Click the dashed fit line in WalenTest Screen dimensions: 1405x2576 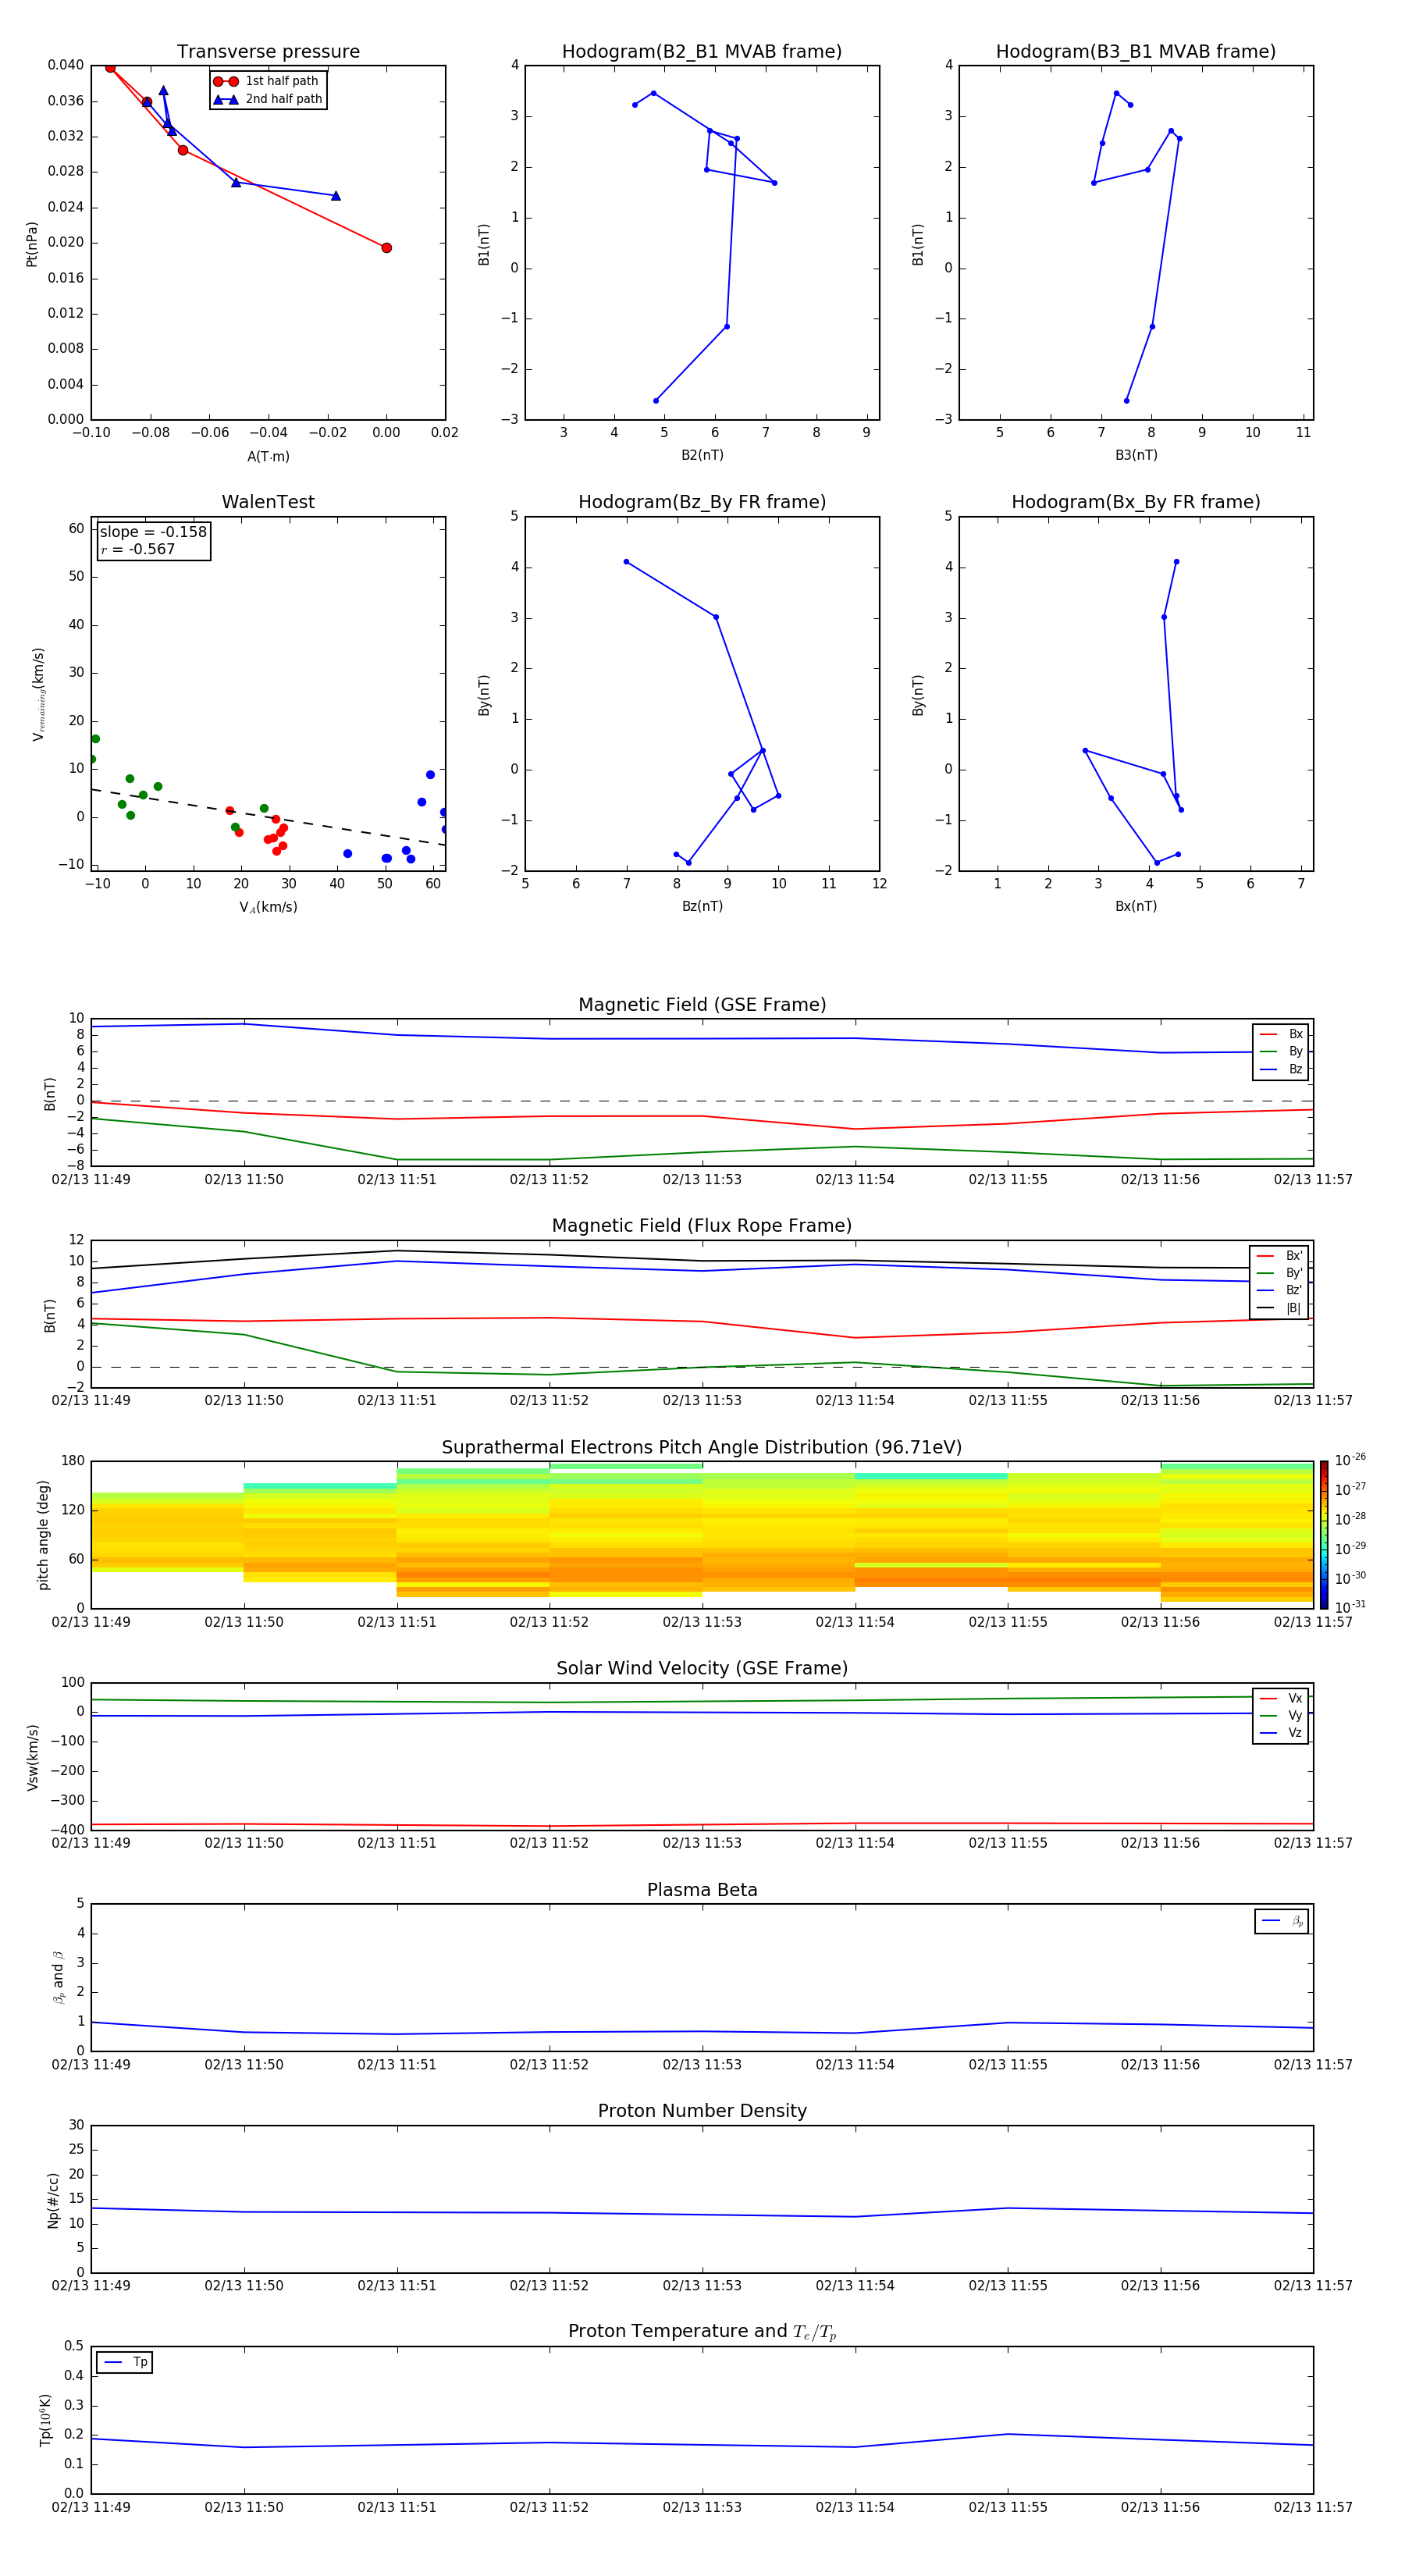[268, 817]
